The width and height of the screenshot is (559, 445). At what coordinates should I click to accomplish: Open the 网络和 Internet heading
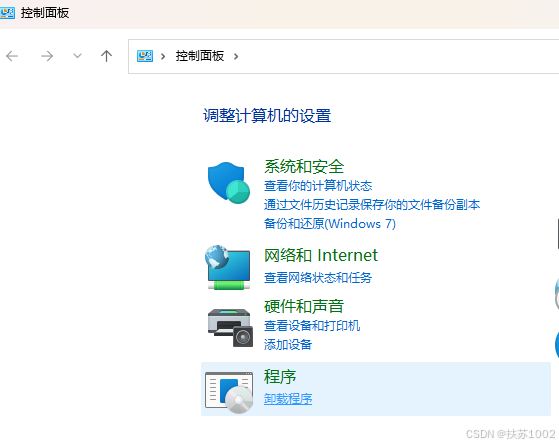(320, 255)
